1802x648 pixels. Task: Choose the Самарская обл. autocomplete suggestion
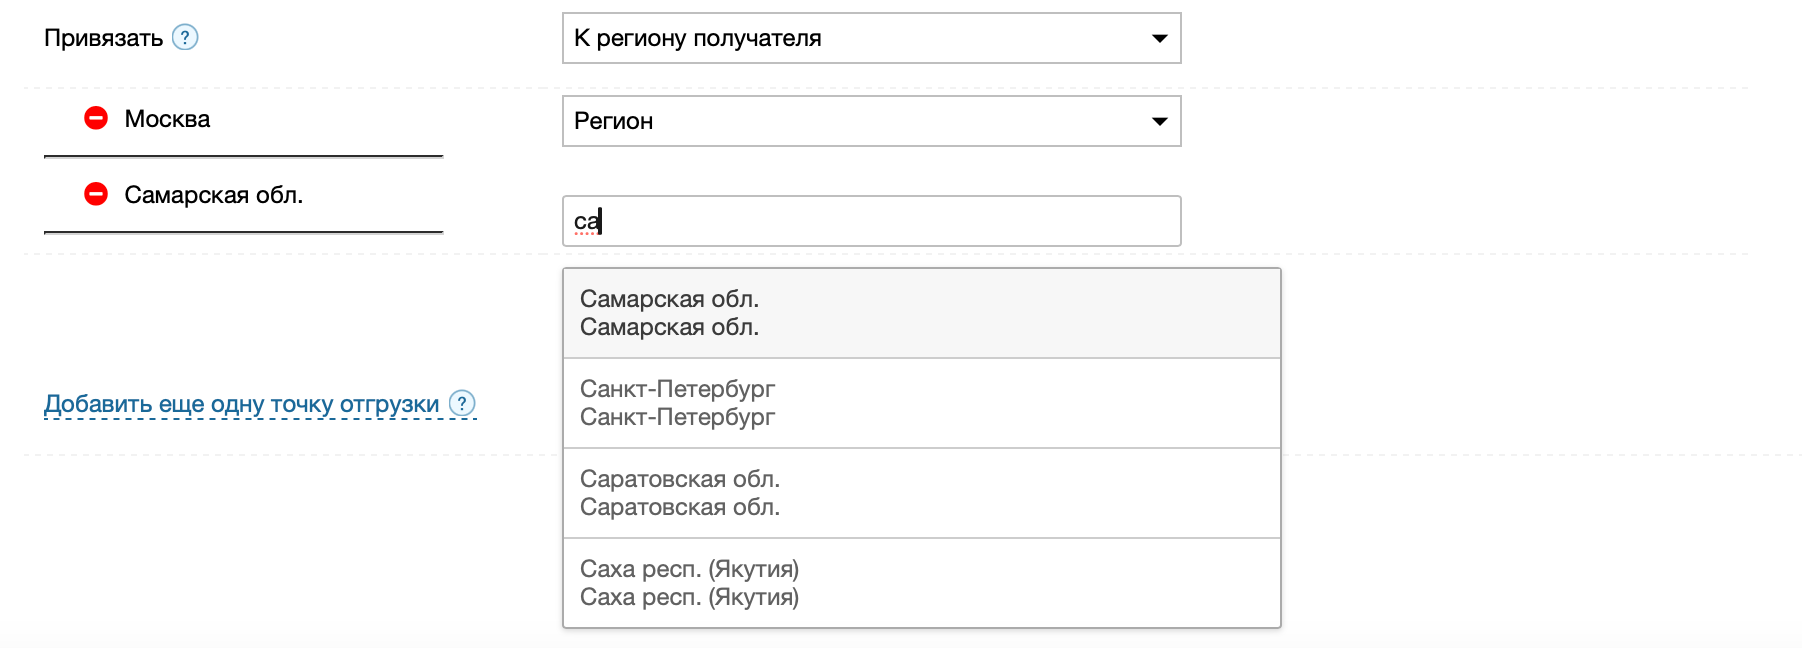(x=920, y=313)
